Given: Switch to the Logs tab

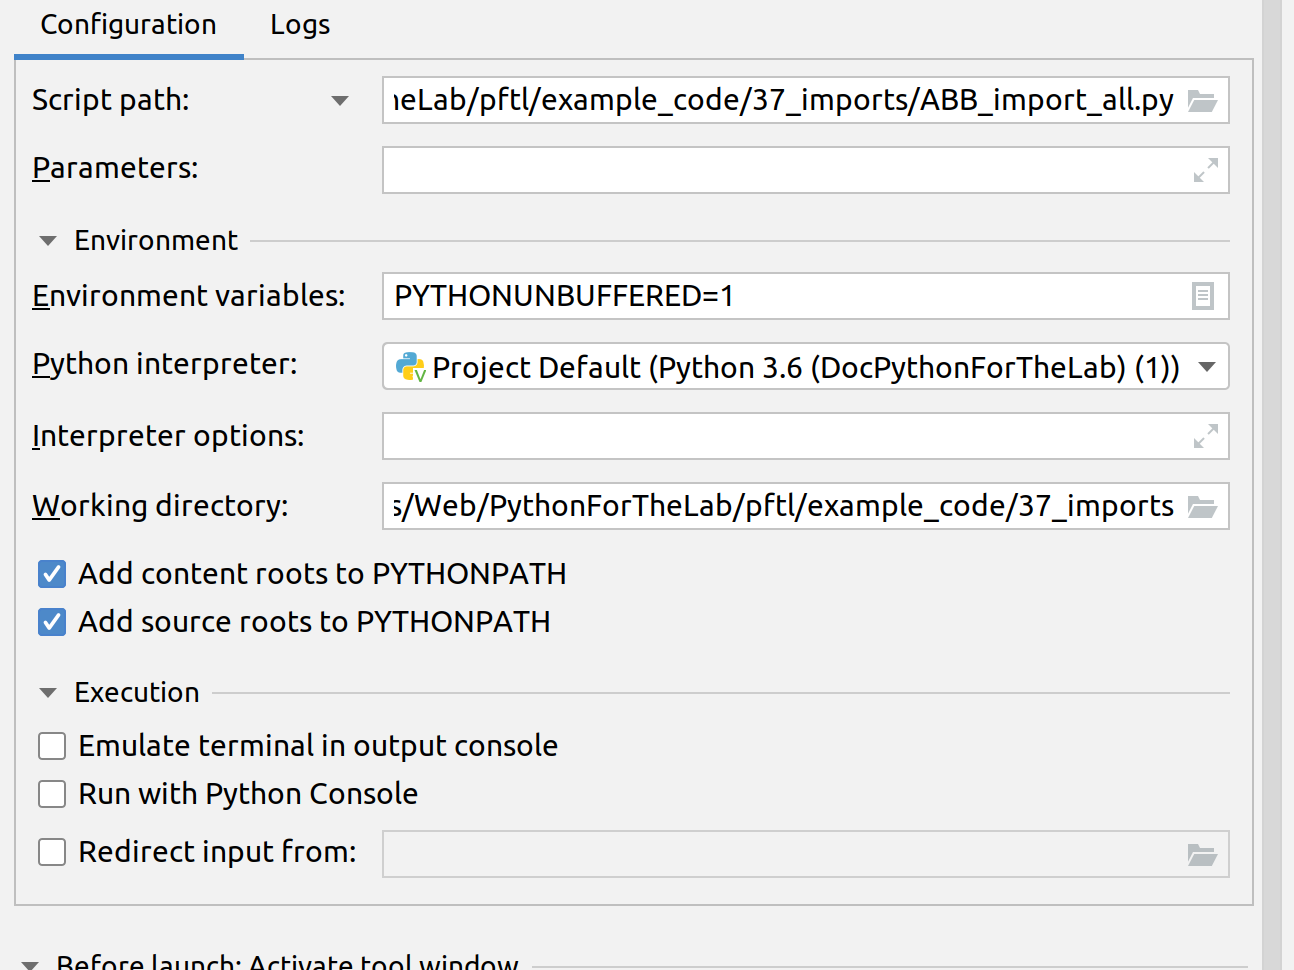Looking at the screenshot, I should pos(299,24).
